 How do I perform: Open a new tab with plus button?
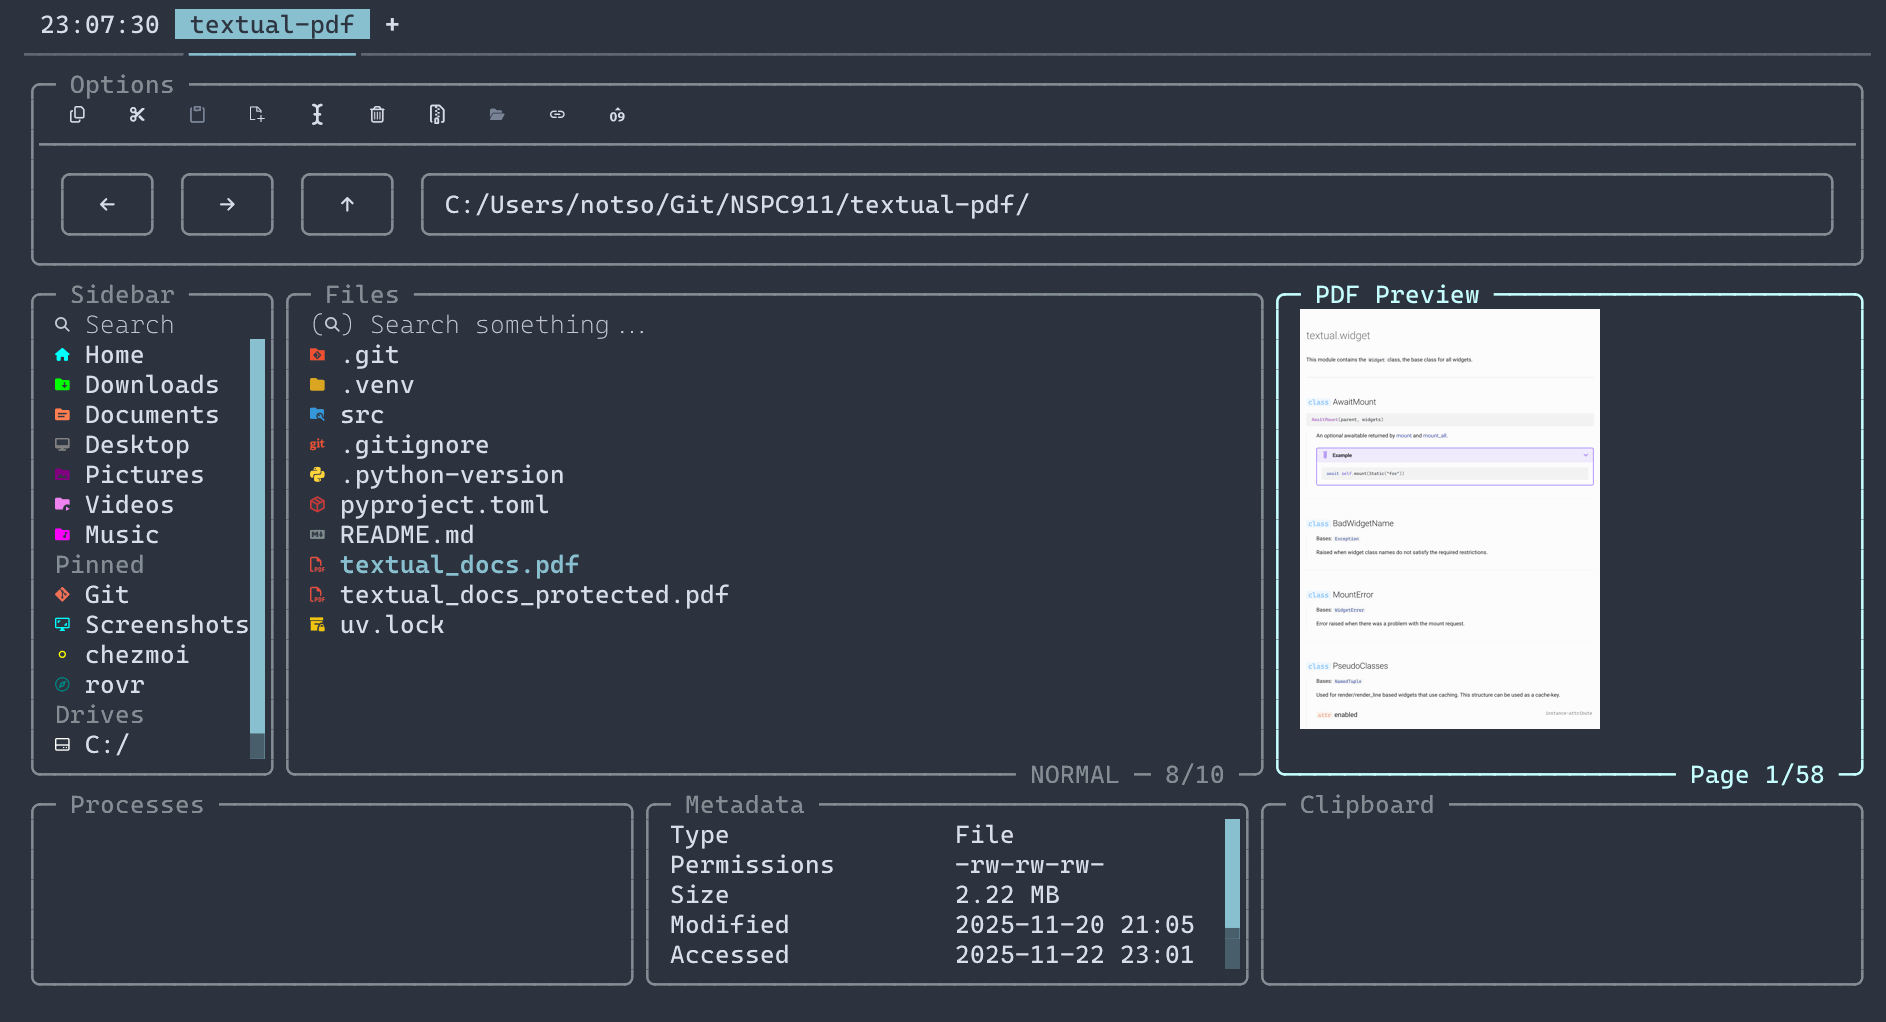[x=392, y=25]
